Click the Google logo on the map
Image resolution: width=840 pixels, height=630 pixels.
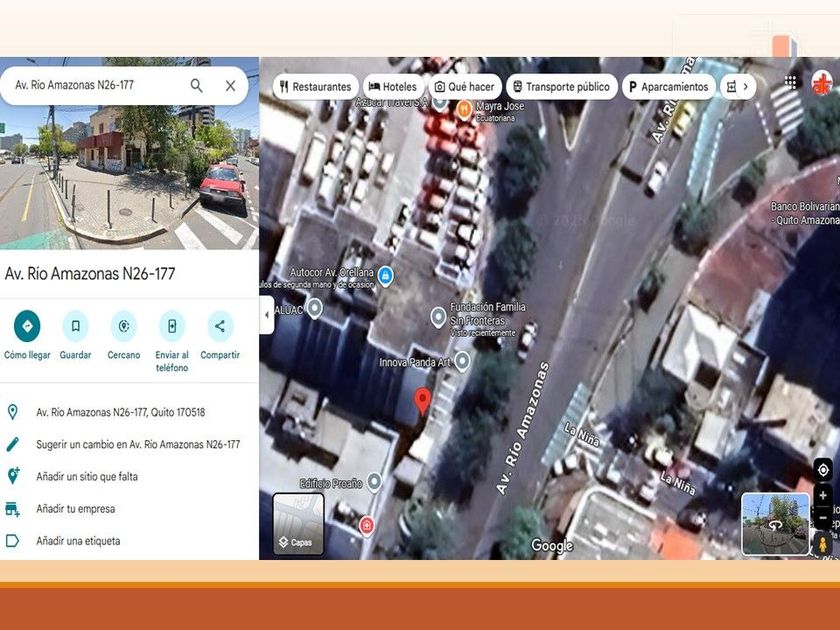(x=552, y=545)
